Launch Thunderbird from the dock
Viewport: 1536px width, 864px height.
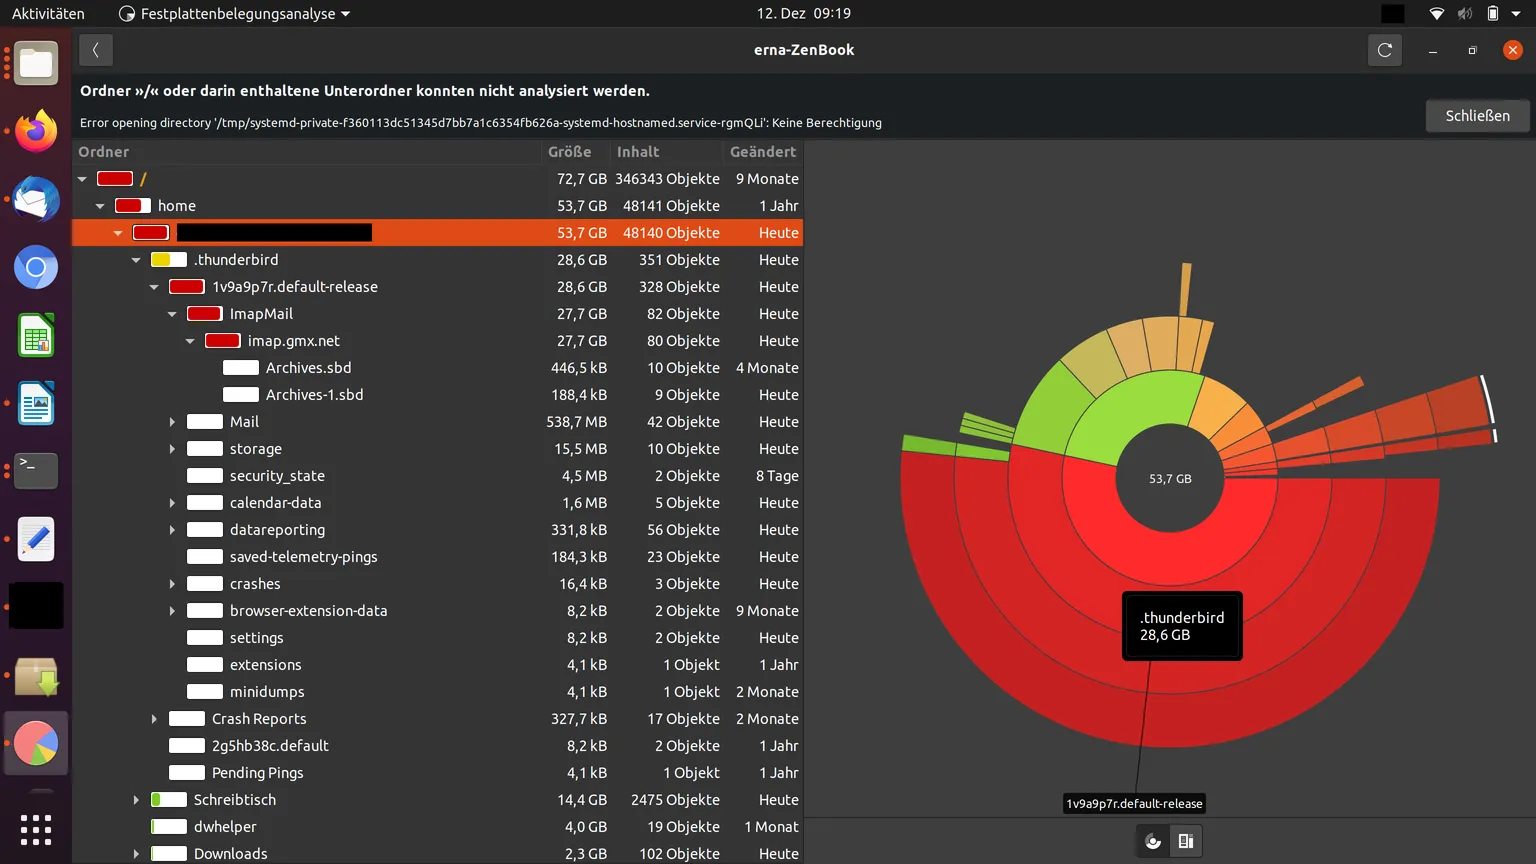coord(36,199)
